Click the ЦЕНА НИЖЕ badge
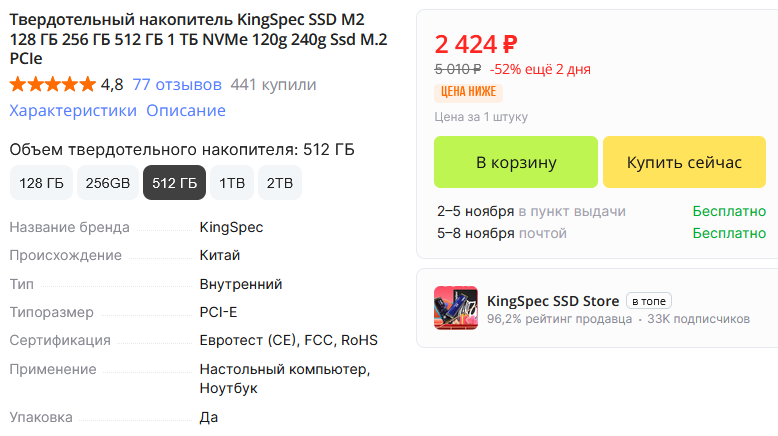The width and height of the screenshot is (778, 436). click(468, 92)
